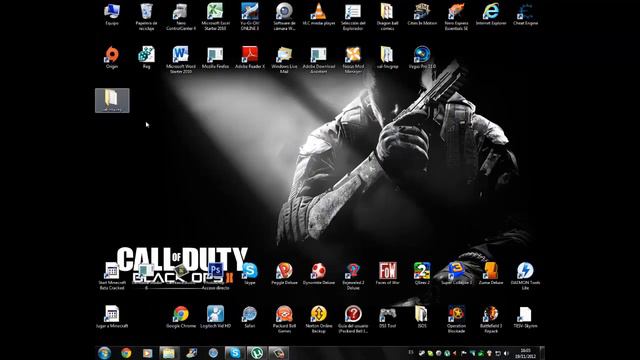Image resolution: width=640 pixels, height=360 pixels.
Task: Launch Operation Blockade shortcut
Action: click(x=456, y=319)
